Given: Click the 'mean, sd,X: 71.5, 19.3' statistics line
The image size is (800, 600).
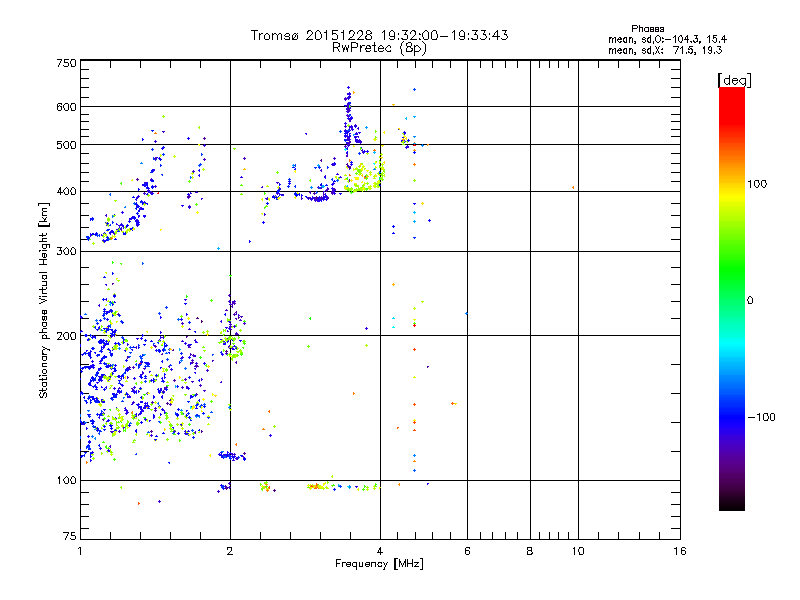Looking at the screenshot, I should tap(665, 50).
